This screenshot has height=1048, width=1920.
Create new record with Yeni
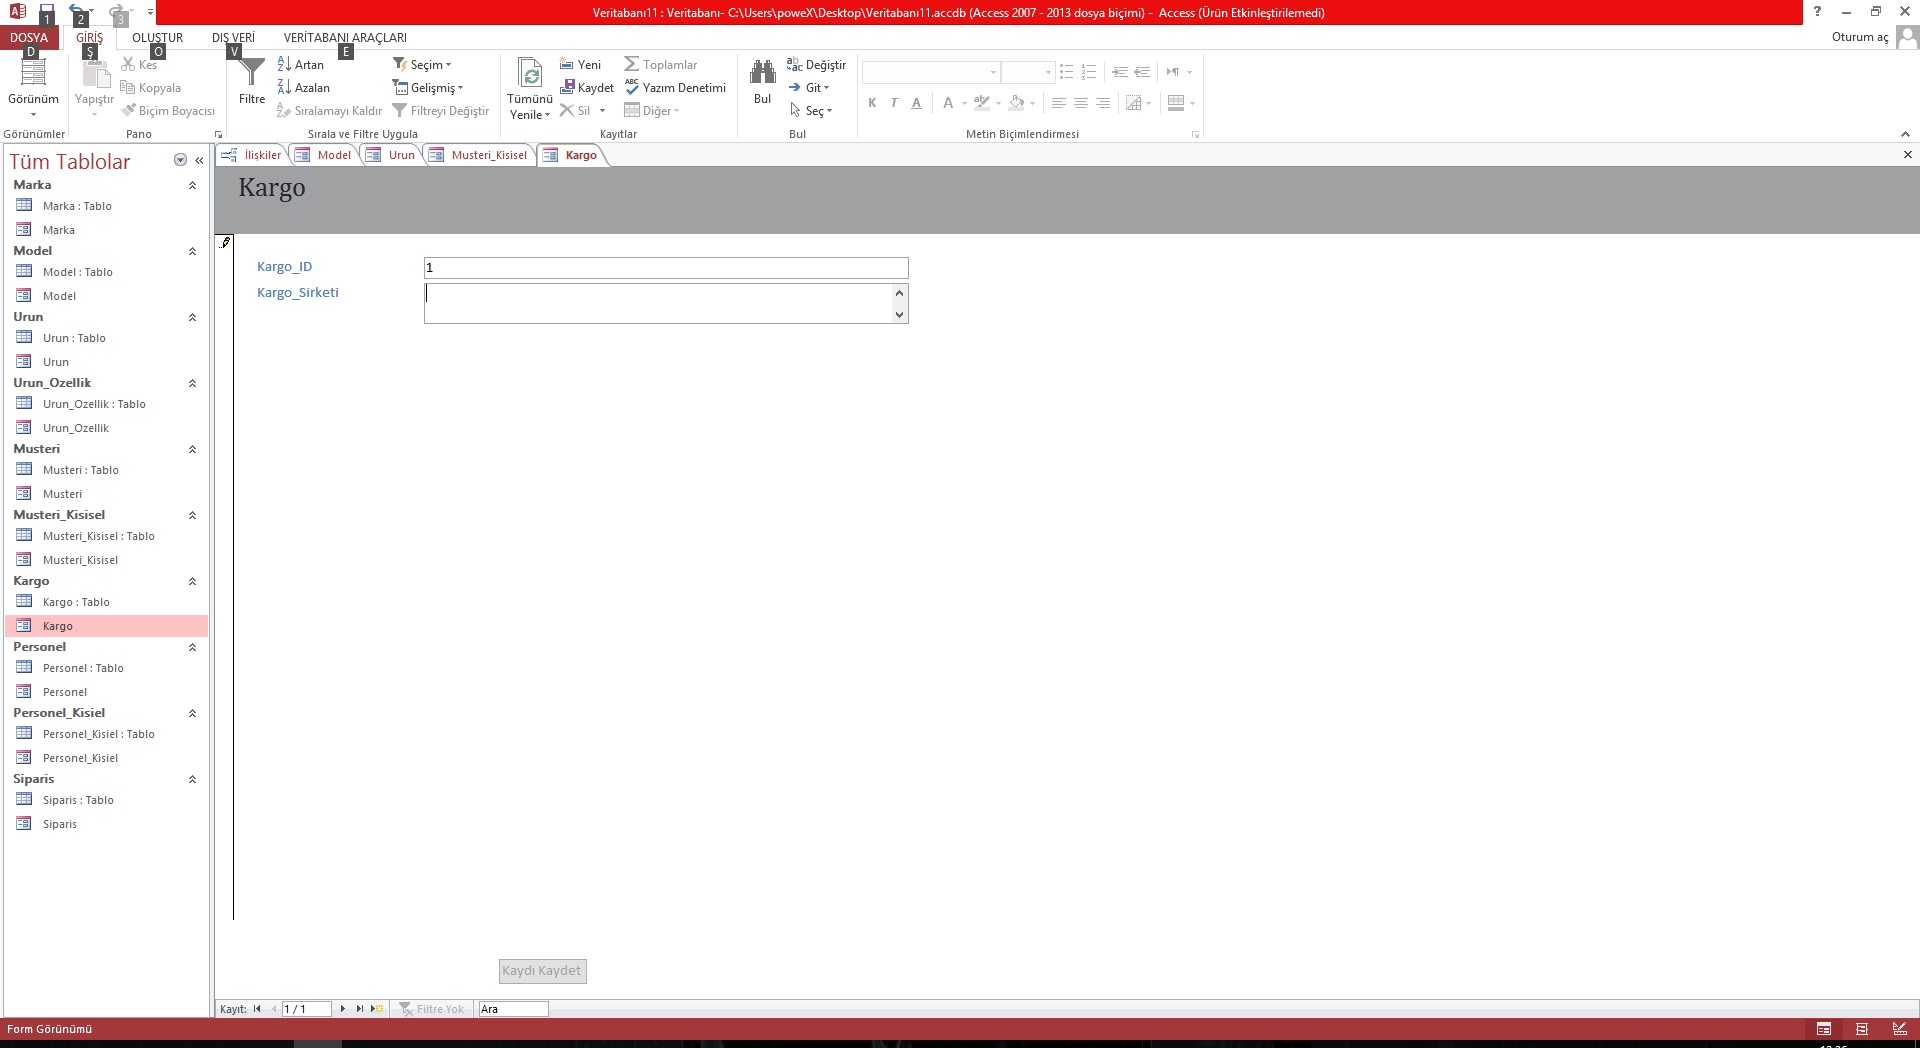(x=580, y=65)
